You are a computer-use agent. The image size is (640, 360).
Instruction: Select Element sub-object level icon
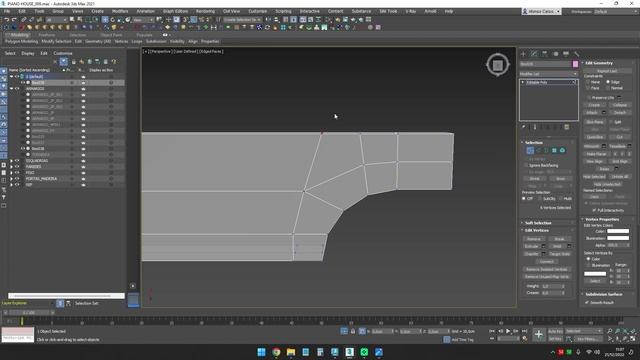pos(562,151)
